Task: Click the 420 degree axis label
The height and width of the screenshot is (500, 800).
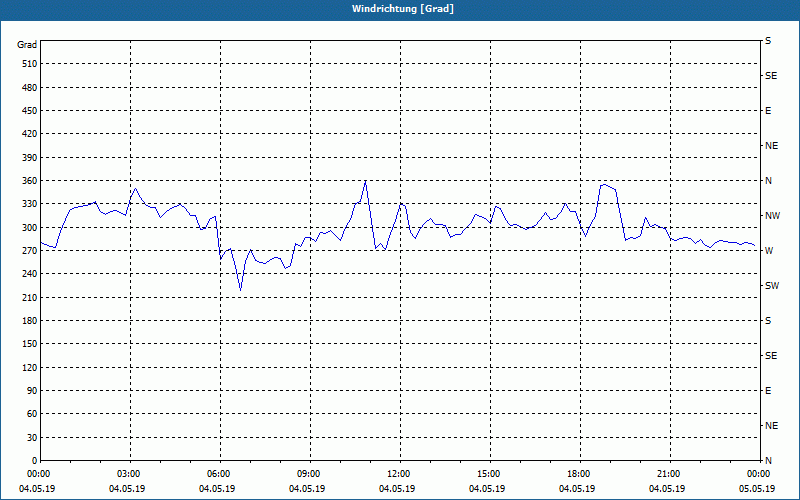Action: pyautogui.click(x=30, y=134)
